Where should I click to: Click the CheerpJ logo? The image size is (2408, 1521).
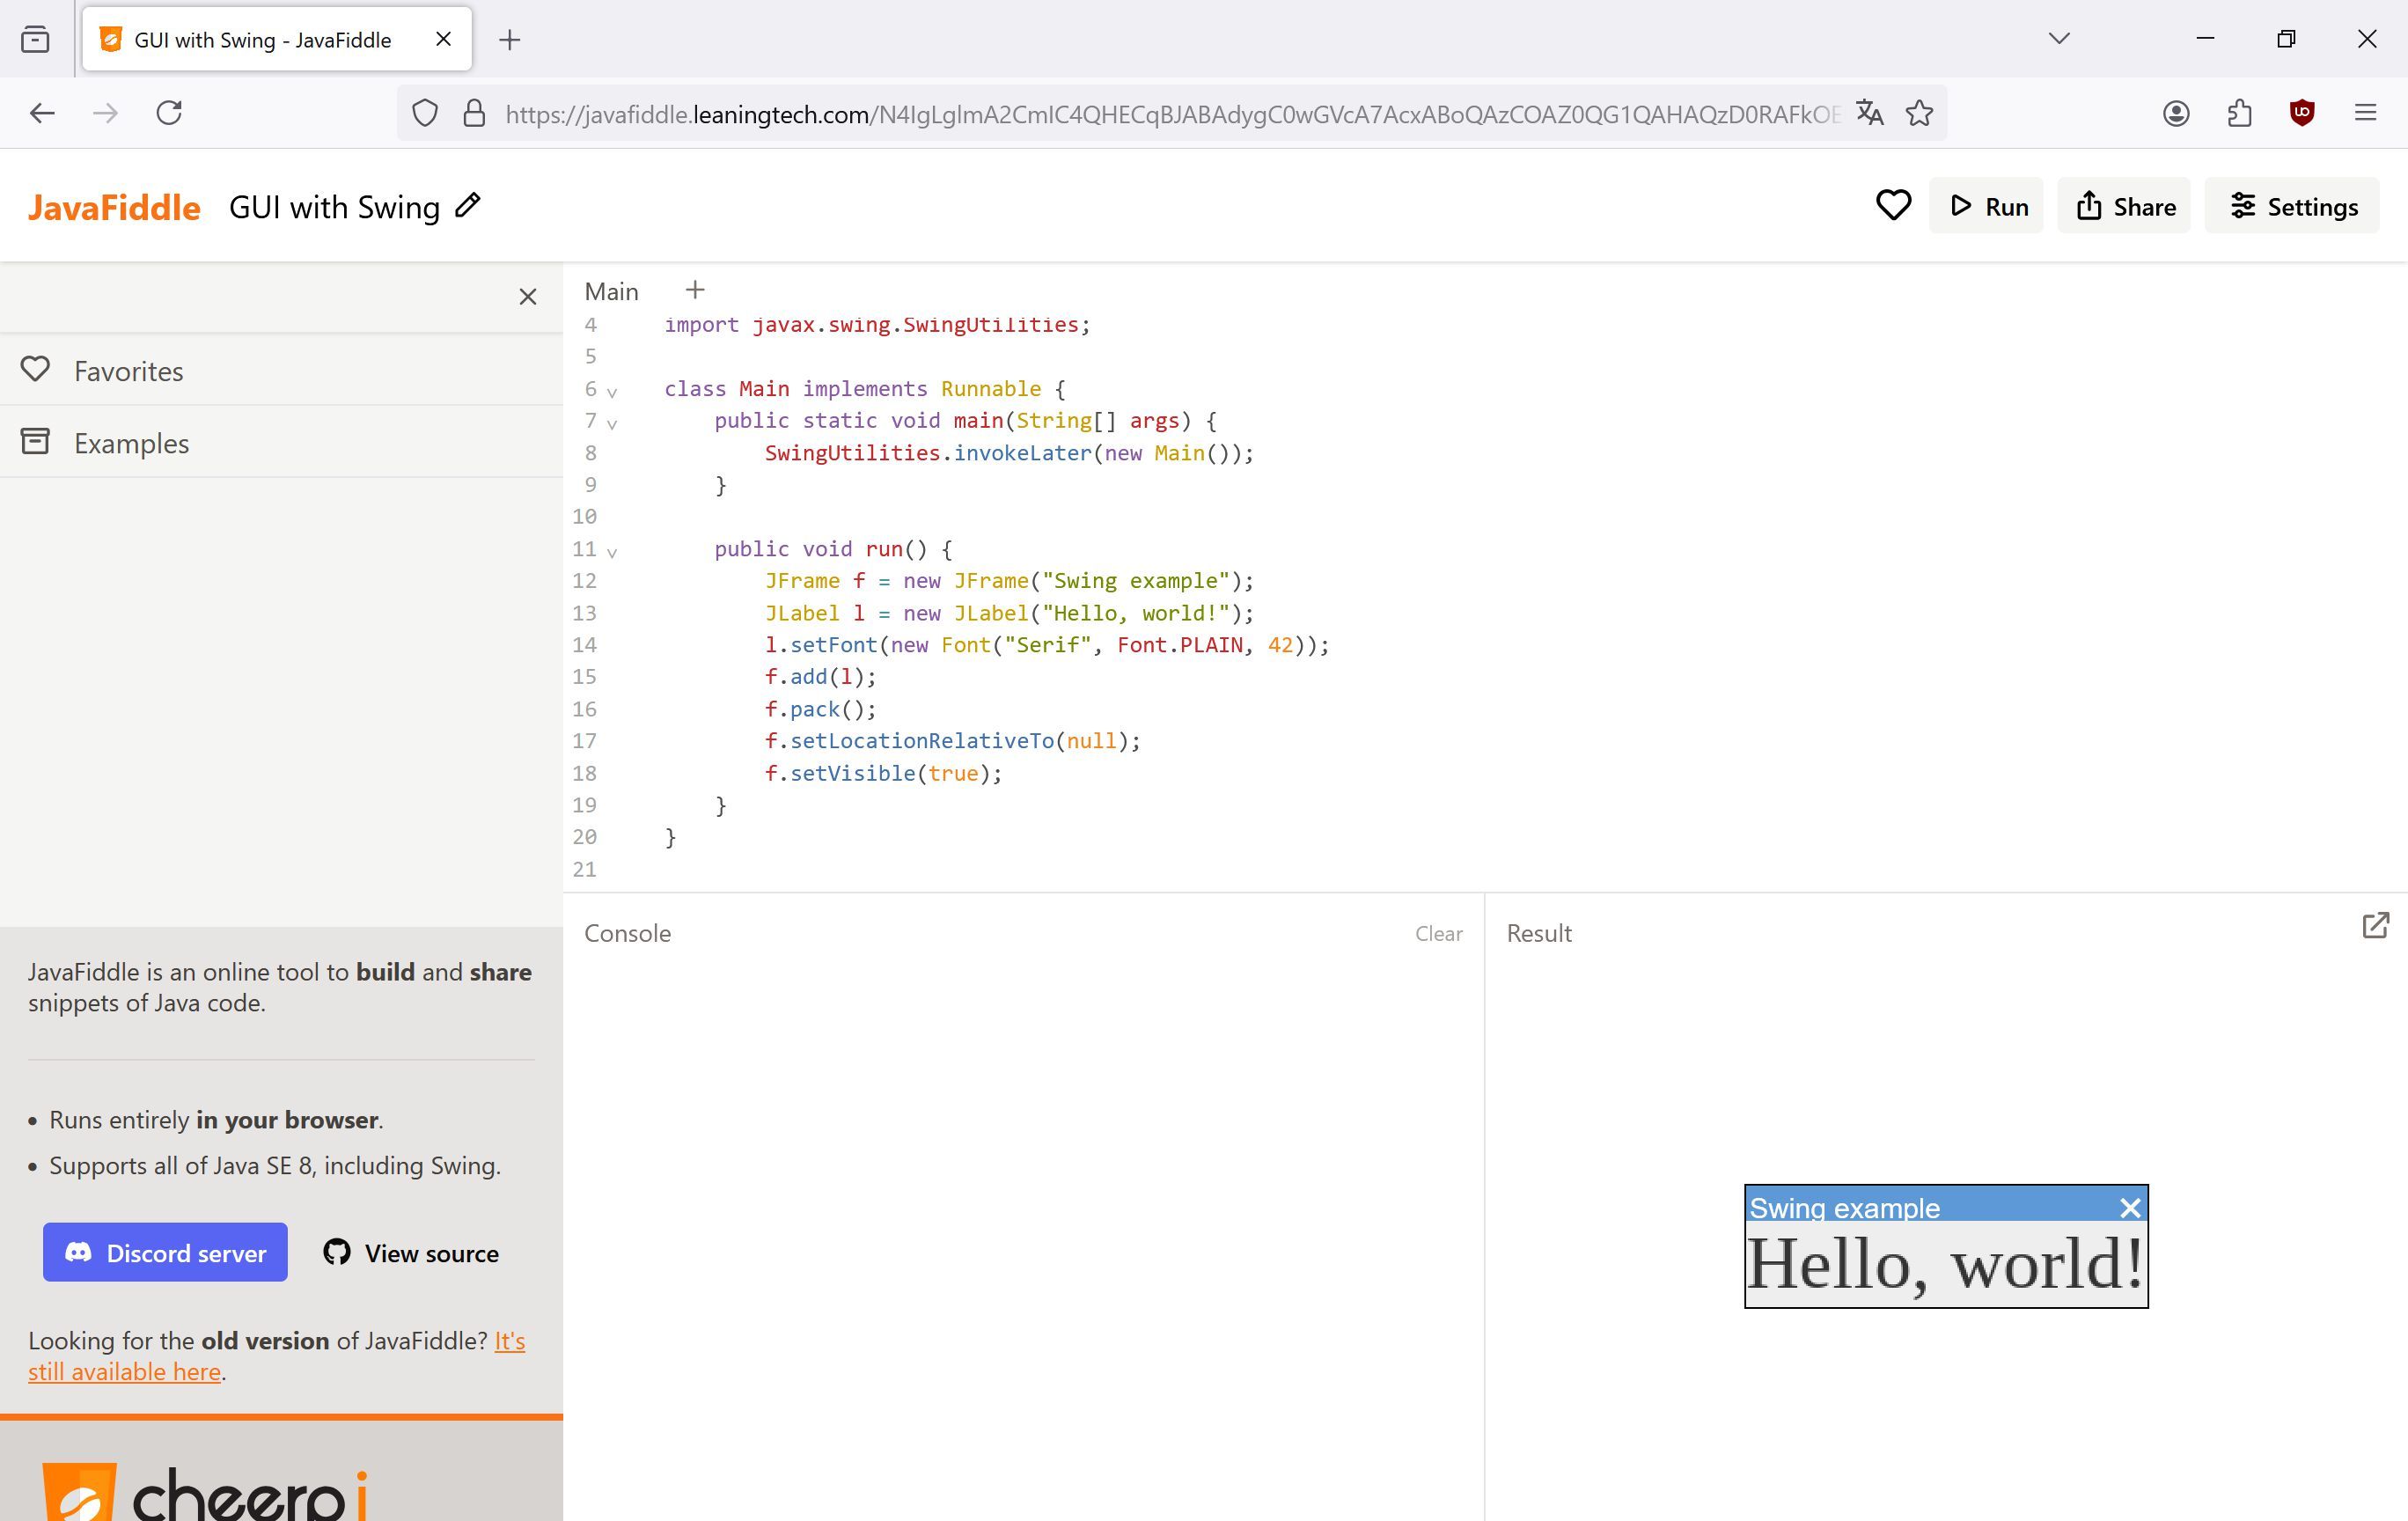click(x=205, y=1494)
